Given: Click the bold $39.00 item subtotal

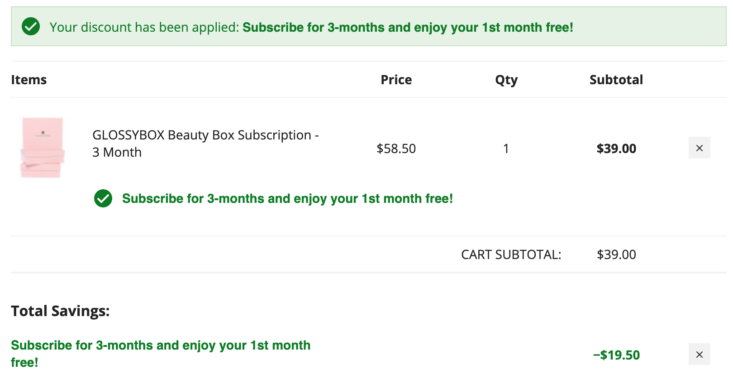Looking at the screenshot, I should tap(616, 149).
